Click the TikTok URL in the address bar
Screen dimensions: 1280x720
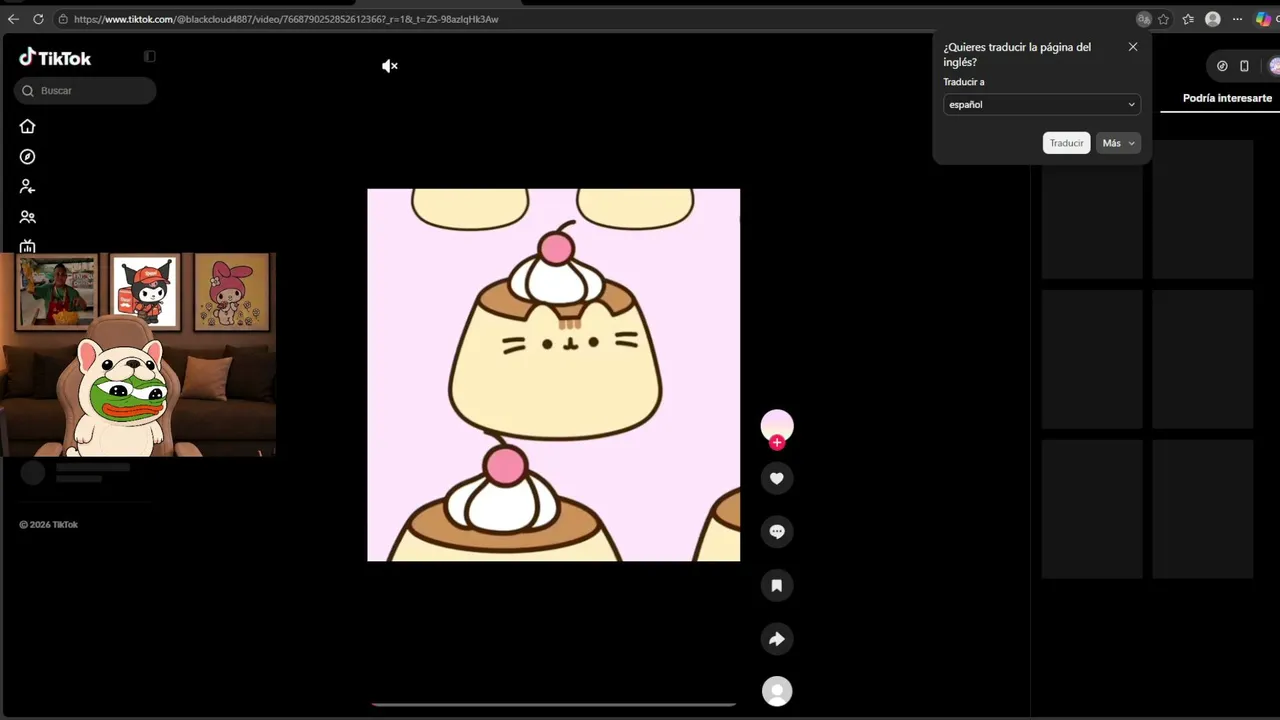click(286, 19)
